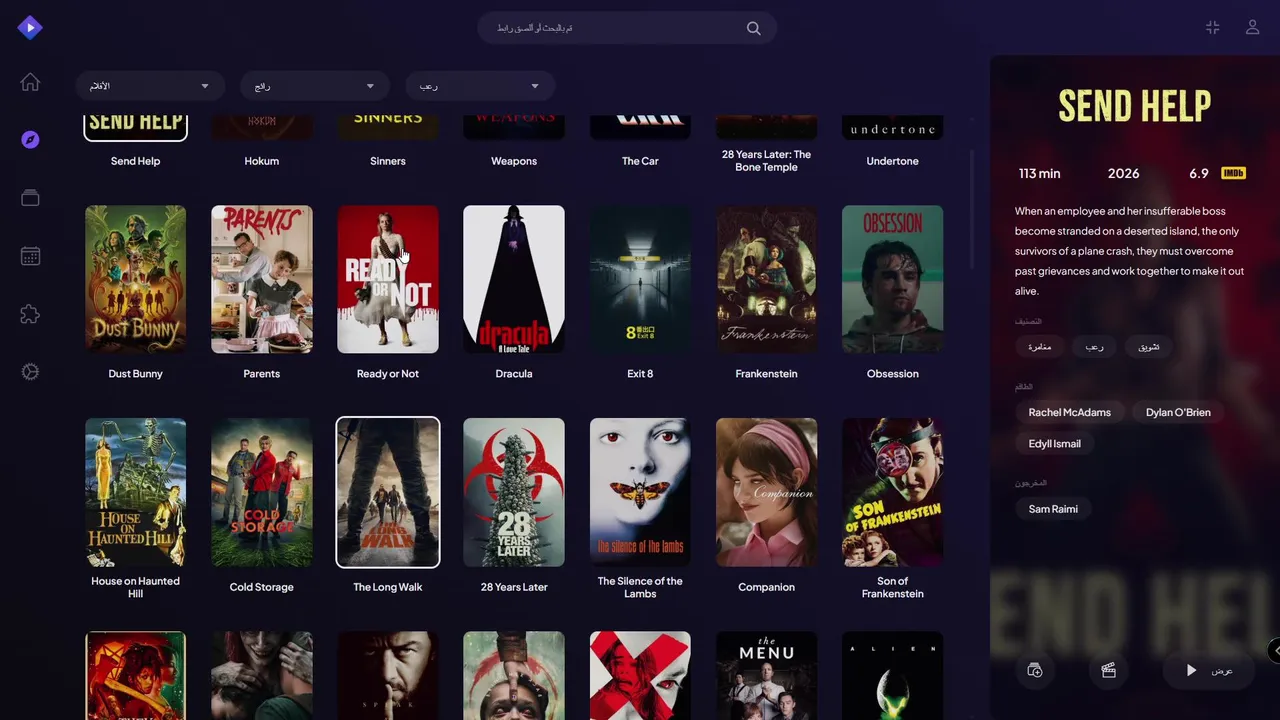This screenshot has height=720, width=1280.
Task: Select the Dust Bunny poster
Action: click(x=135, y=279)
